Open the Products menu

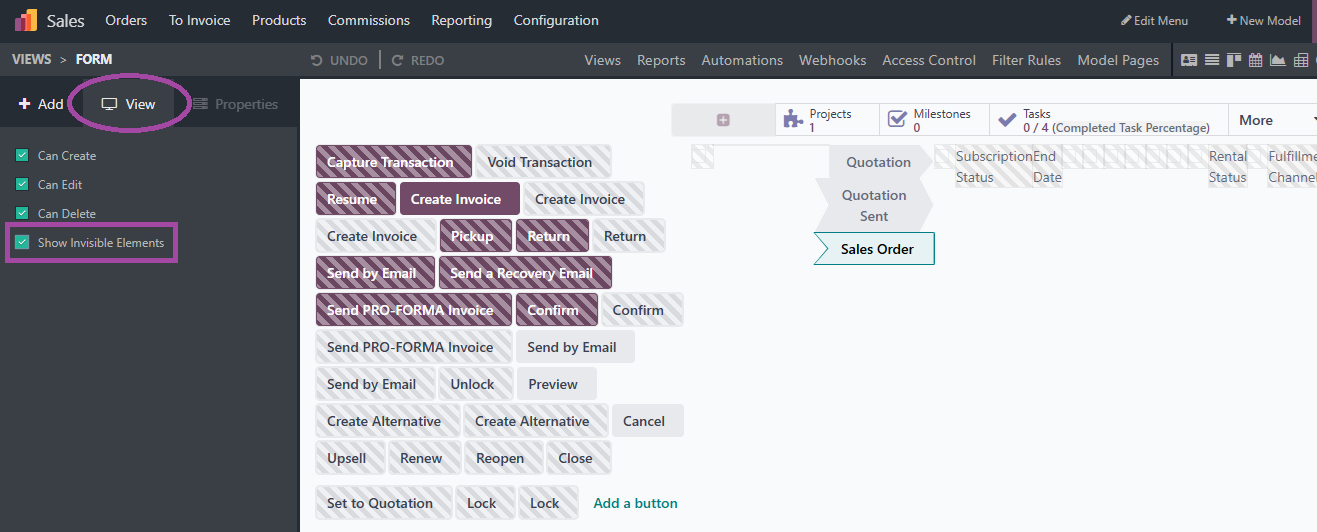click(279, 20)
